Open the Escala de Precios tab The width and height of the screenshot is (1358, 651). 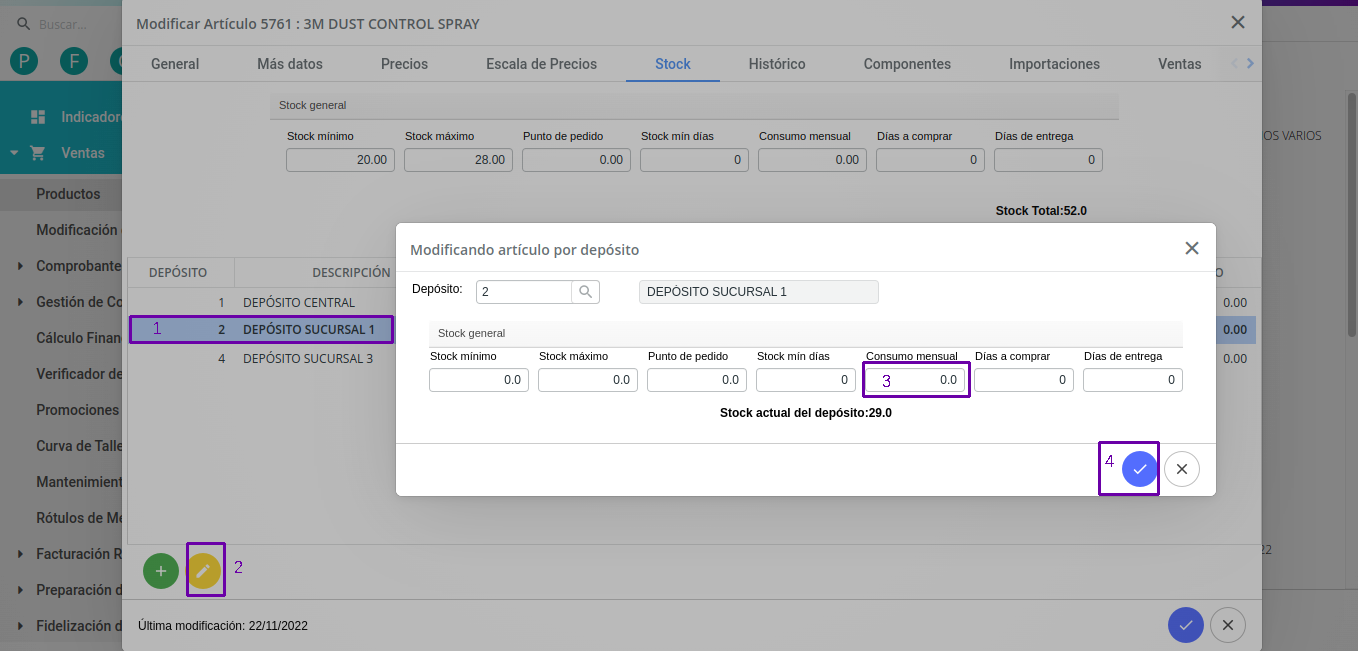(541, 64)
